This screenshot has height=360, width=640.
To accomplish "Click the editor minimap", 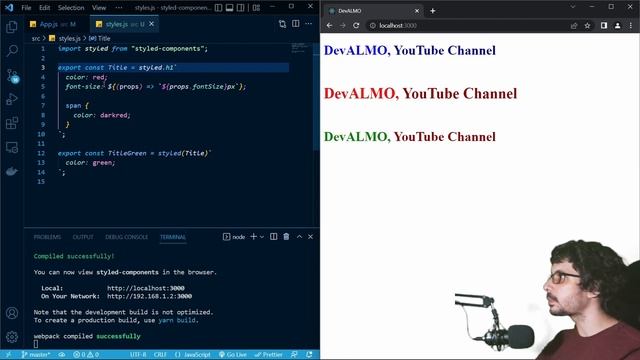I will [x=300, y=48].
